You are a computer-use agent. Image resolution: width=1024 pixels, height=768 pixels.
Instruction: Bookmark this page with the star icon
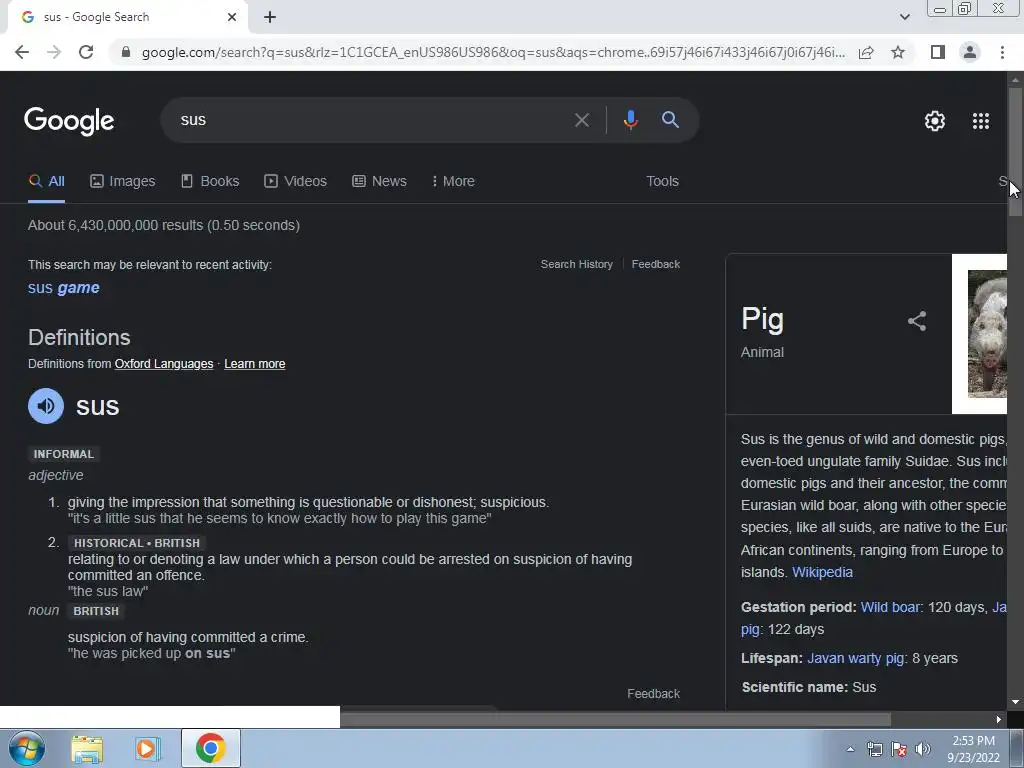pos(898,52)
